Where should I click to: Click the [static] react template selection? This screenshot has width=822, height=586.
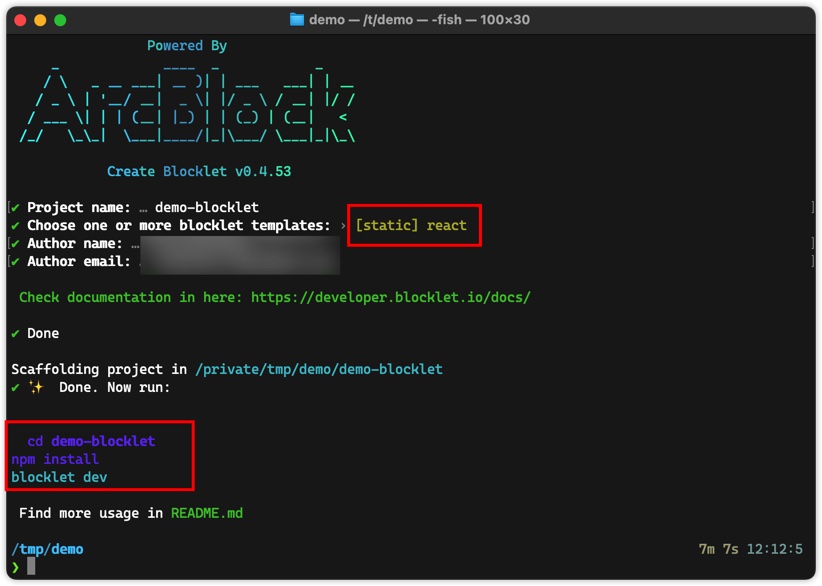click(411, 225)
